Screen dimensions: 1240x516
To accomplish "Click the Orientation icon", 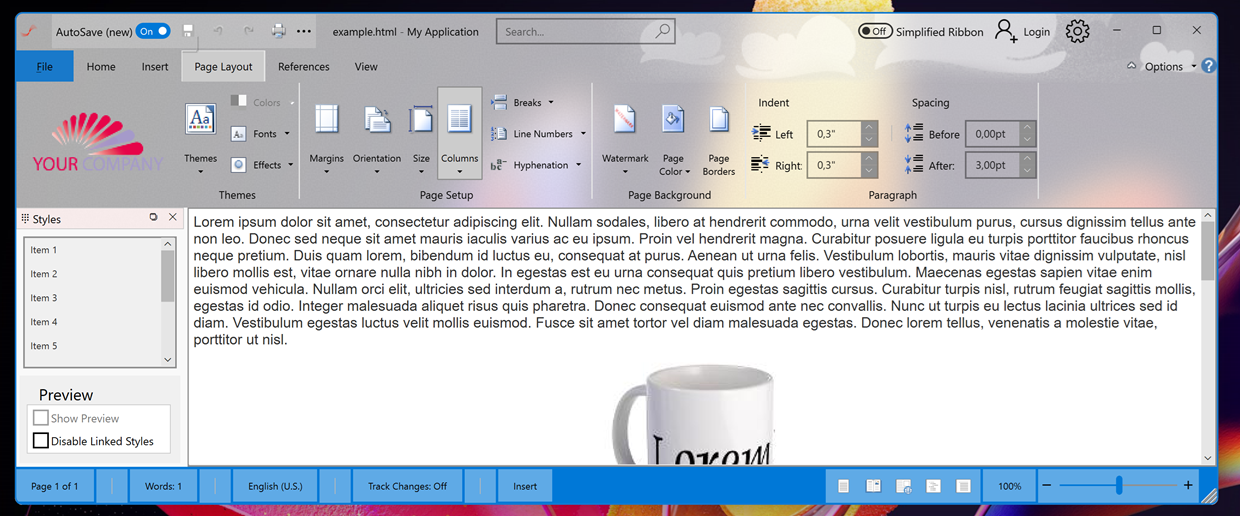I will pos(377,120).
